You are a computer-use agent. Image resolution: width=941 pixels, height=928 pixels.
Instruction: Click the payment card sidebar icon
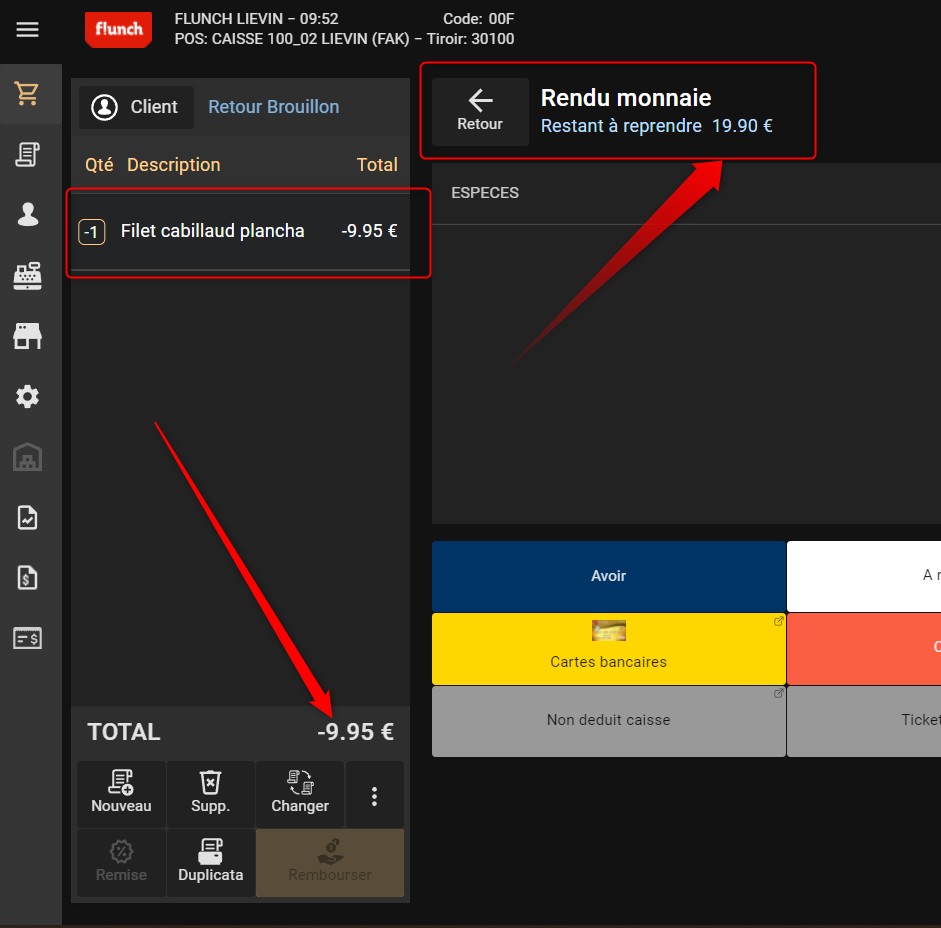click(x=28, y=638)
